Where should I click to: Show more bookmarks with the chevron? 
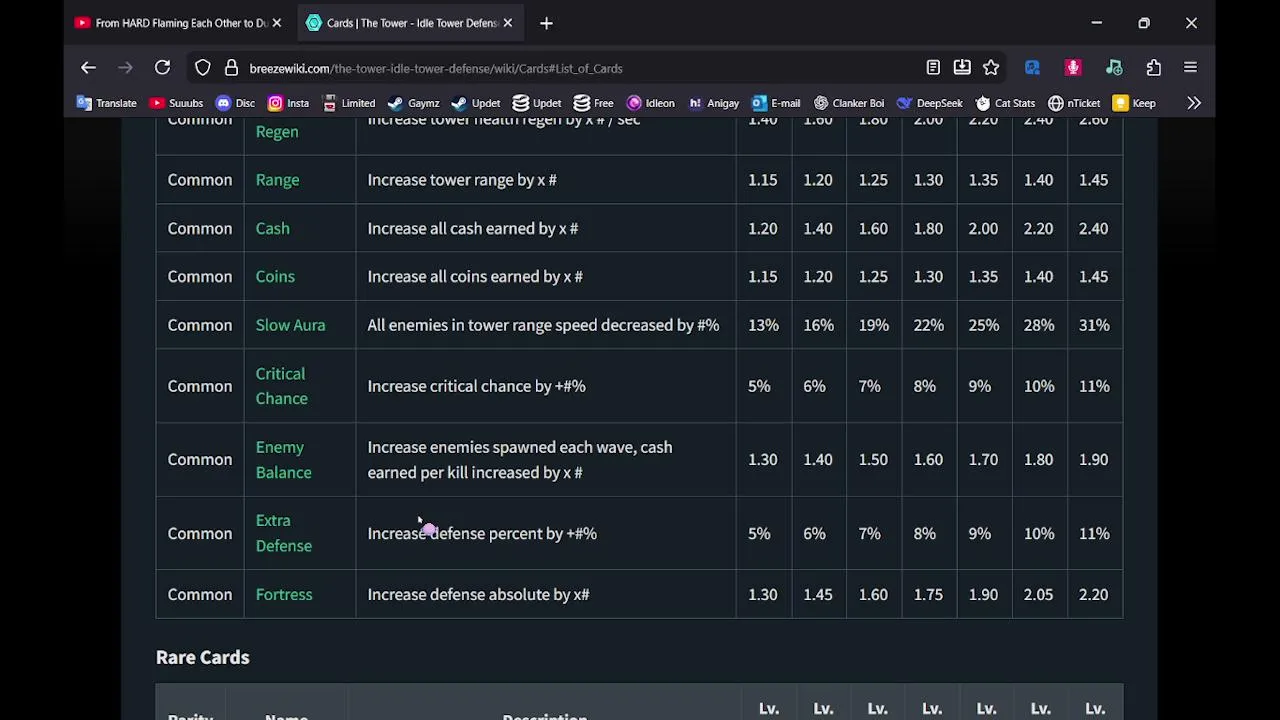click(1194, 103)
